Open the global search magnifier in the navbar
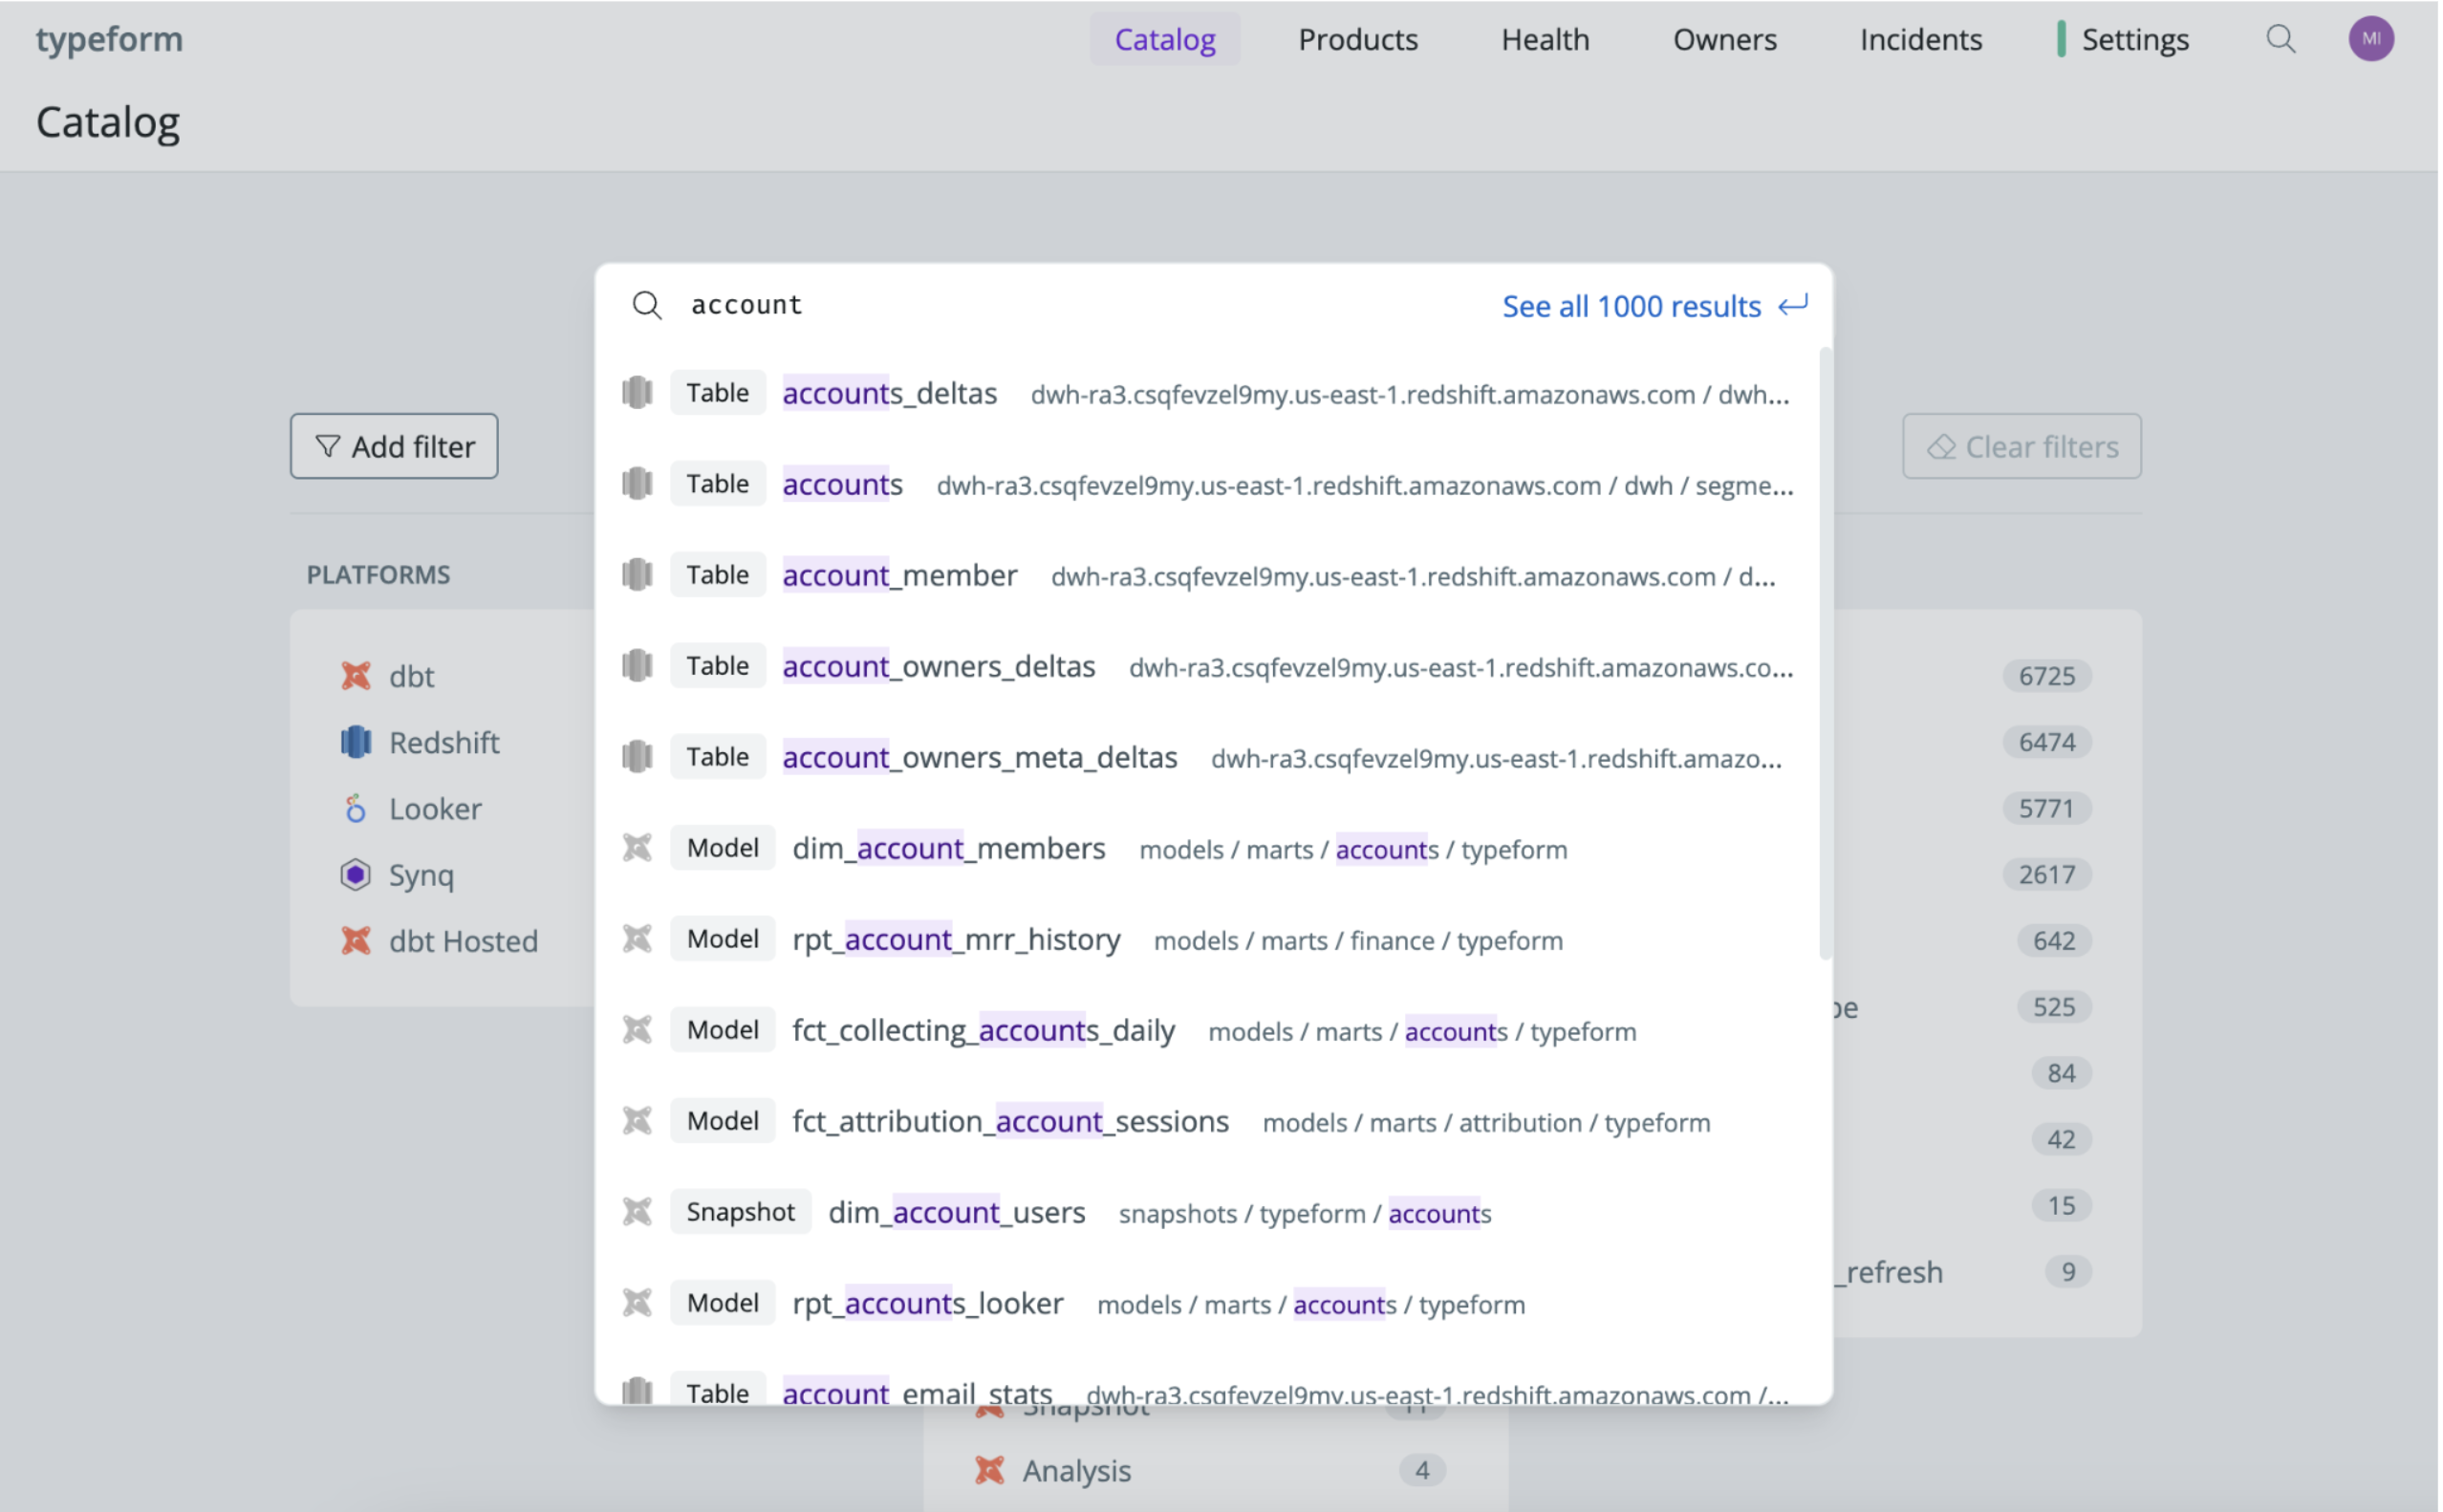This screenshot has height=1512, width=2443. point(2281,39)
